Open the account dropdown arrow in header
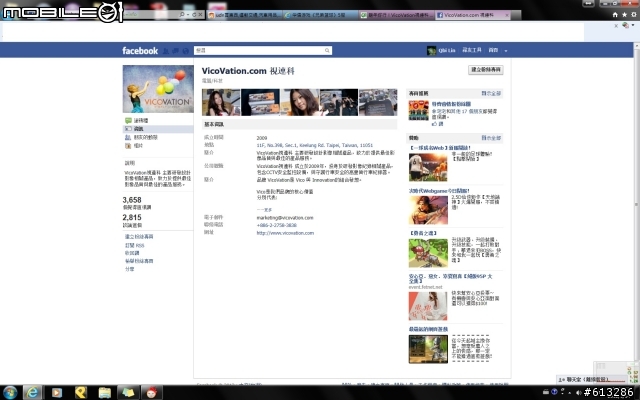This screenshot has height=400, width=640. (x=506, y=51)
